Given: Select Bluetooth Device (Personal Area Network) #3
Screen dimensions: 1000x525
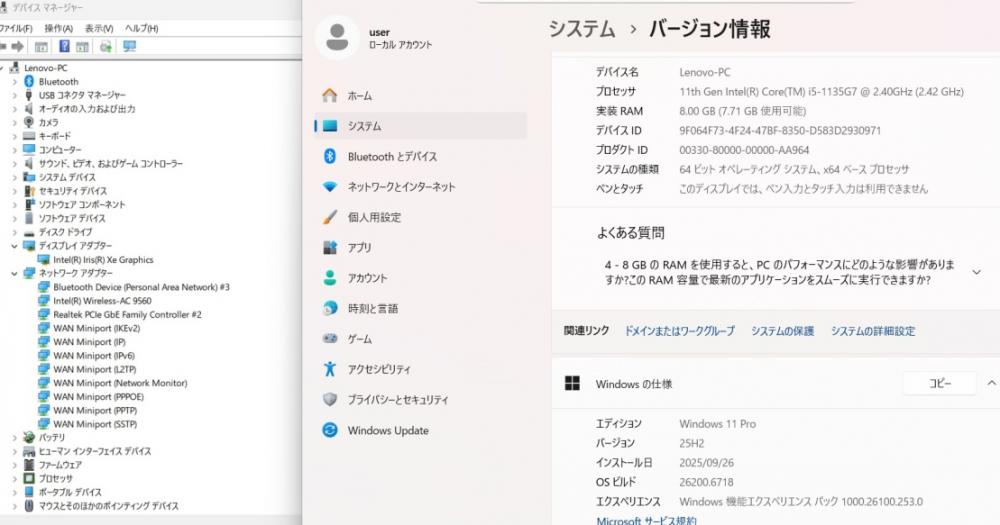Looking at the screenshot, I should pyautogui.click(x=141, y=287).
